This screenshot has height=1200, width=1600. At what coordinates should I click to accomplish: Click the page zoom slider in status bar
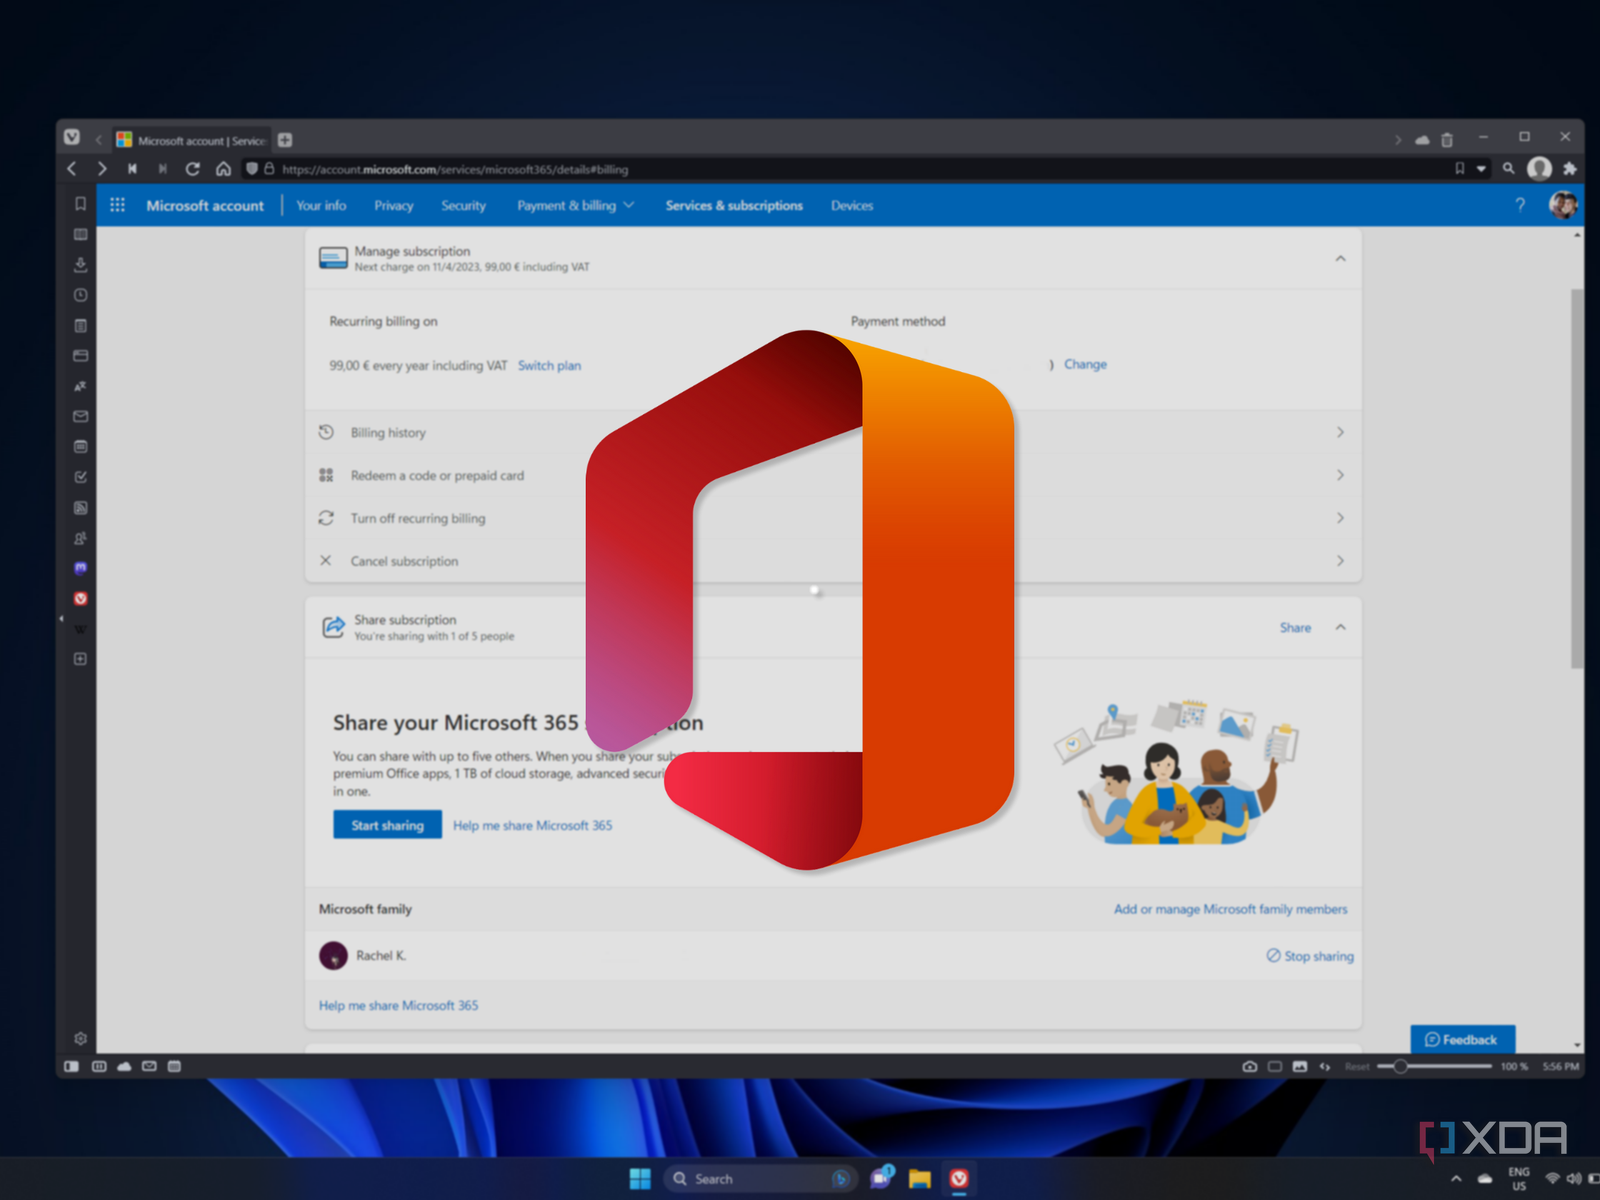coord(1434,1066)
